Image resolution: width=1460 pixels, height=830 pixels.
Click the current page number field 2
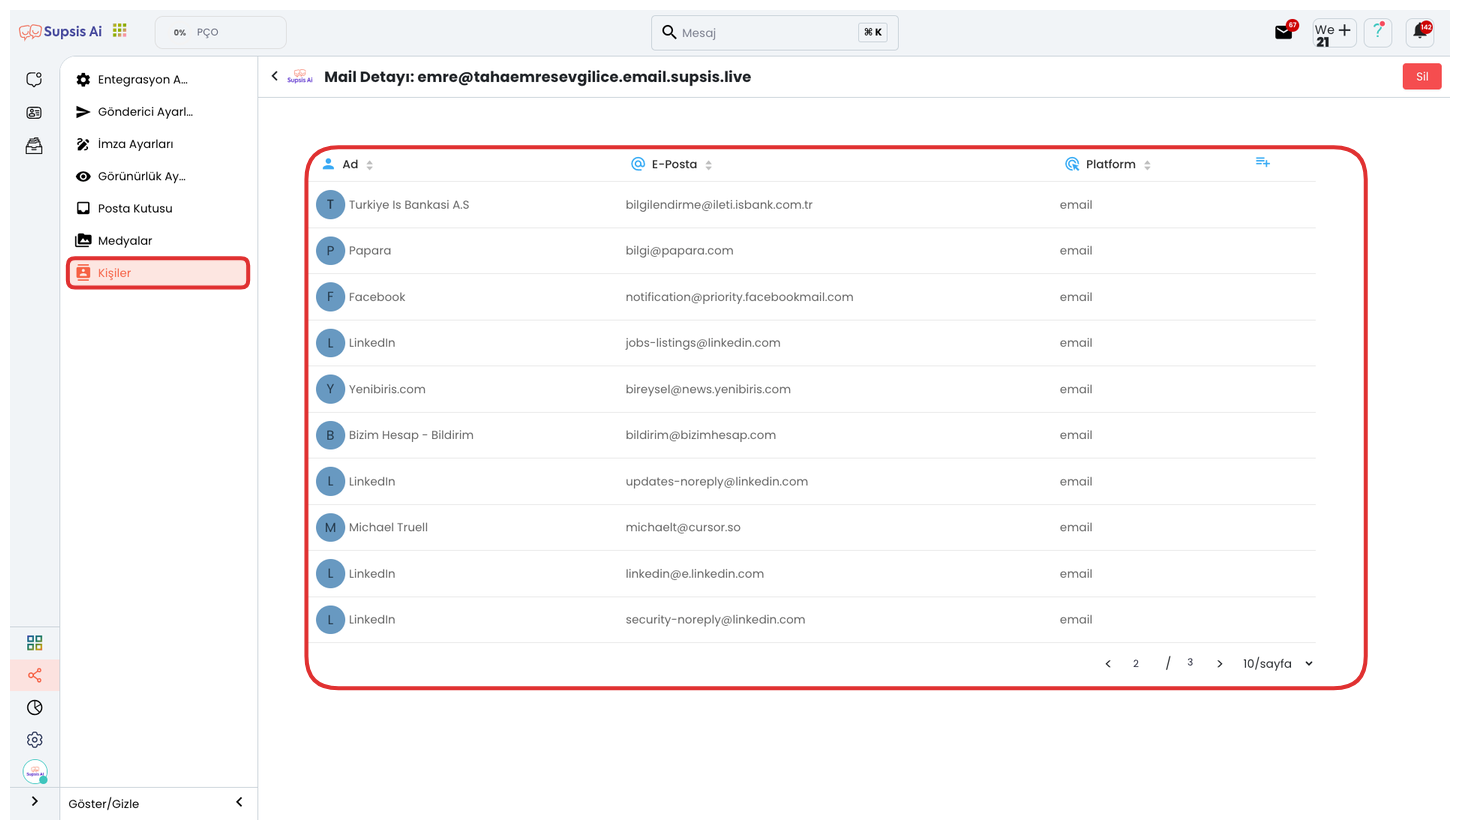coord(1136,664)
